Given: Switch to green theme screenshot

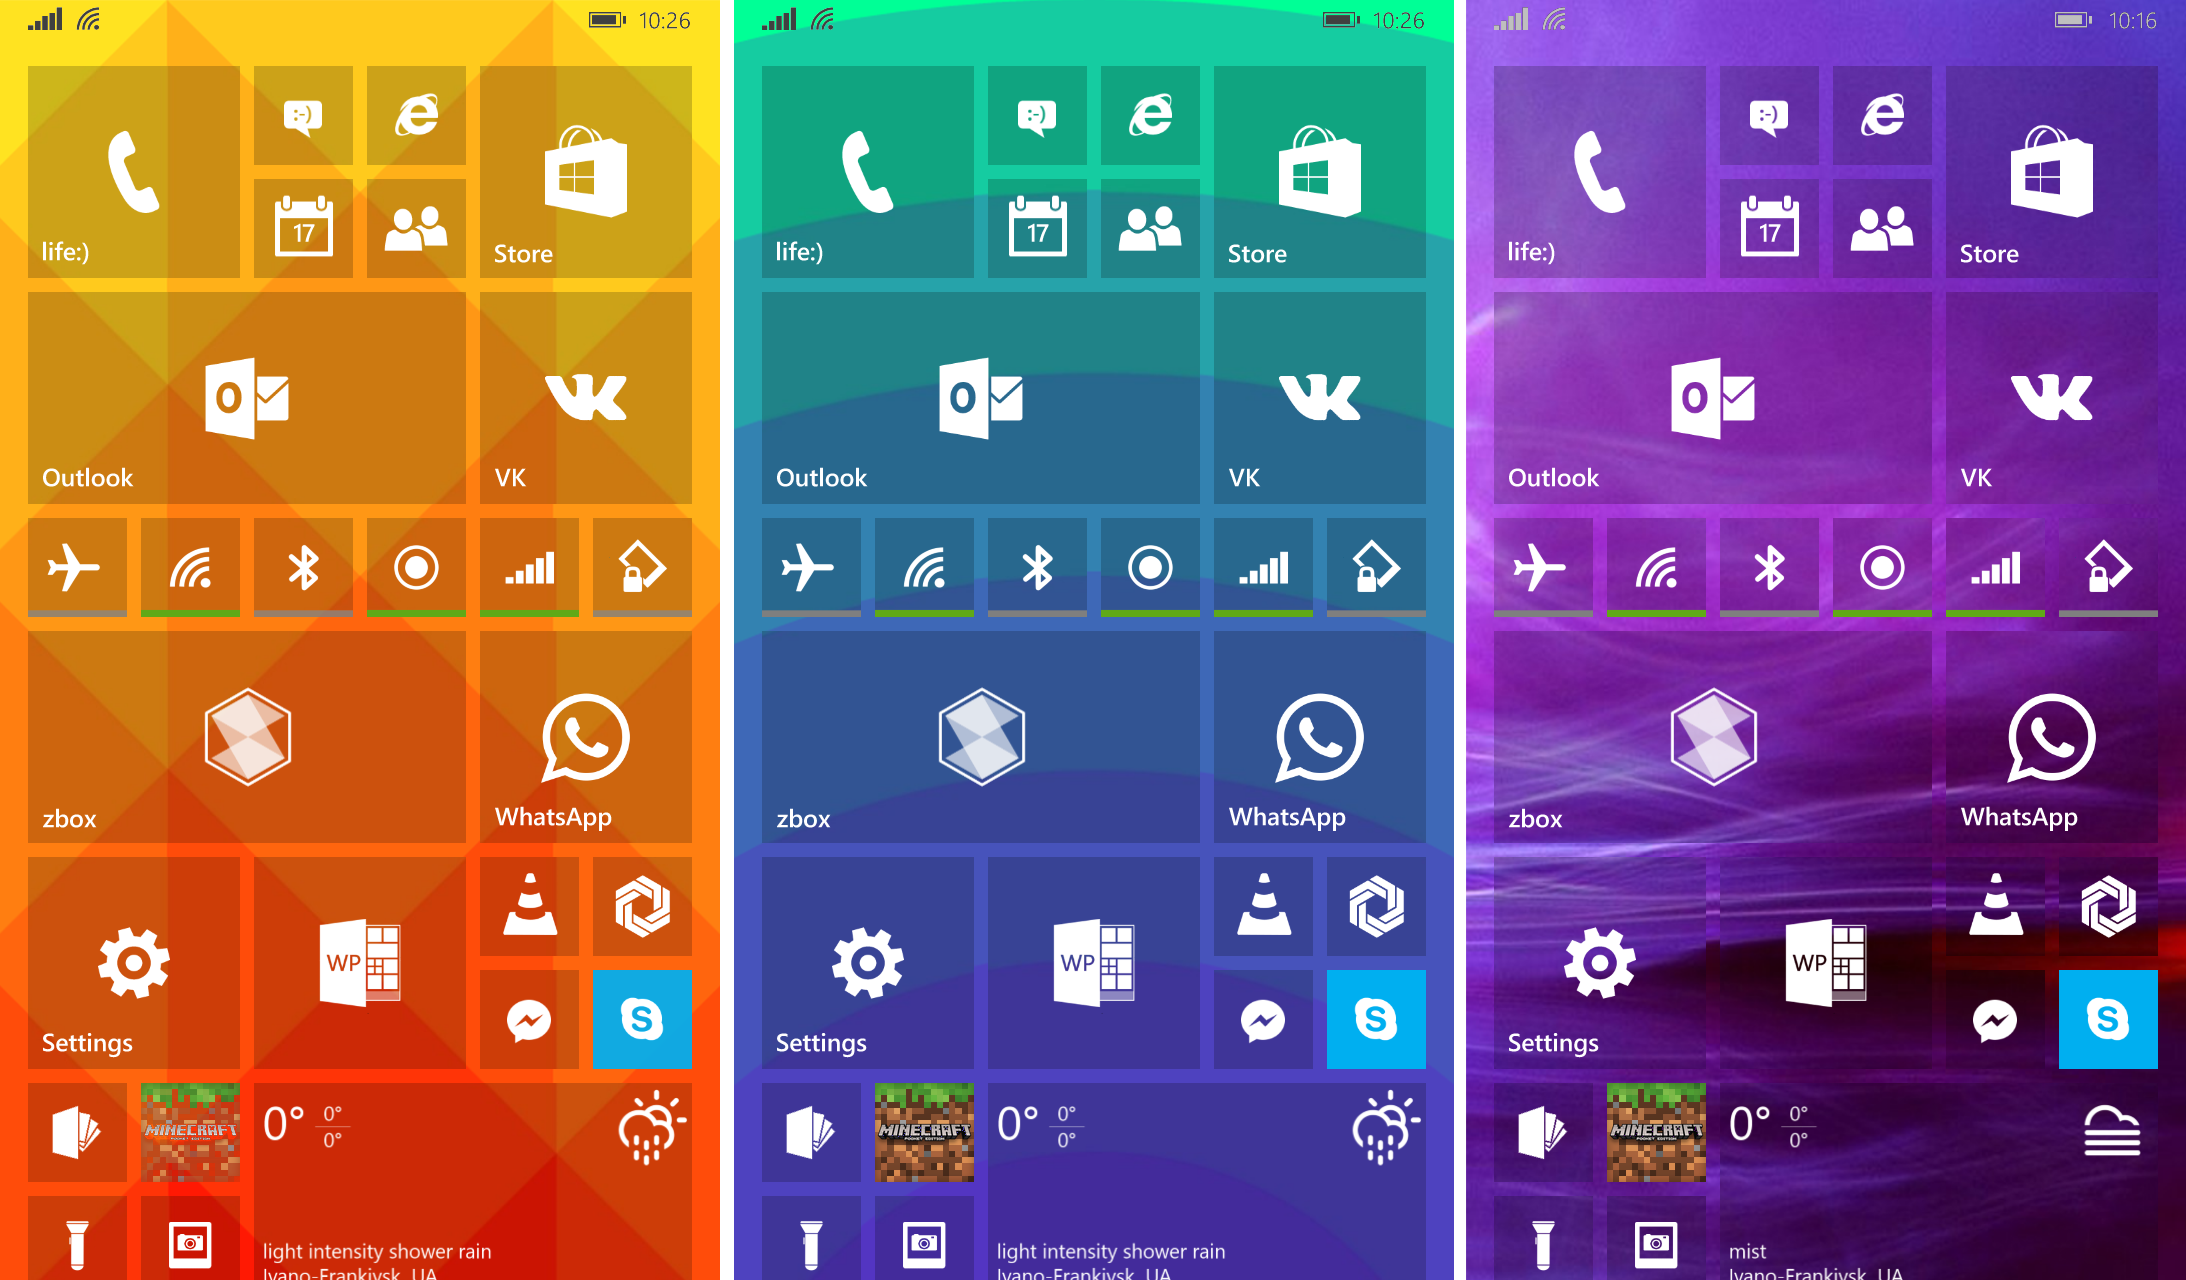Looking at the screenshot, I should coord(1092,640).
